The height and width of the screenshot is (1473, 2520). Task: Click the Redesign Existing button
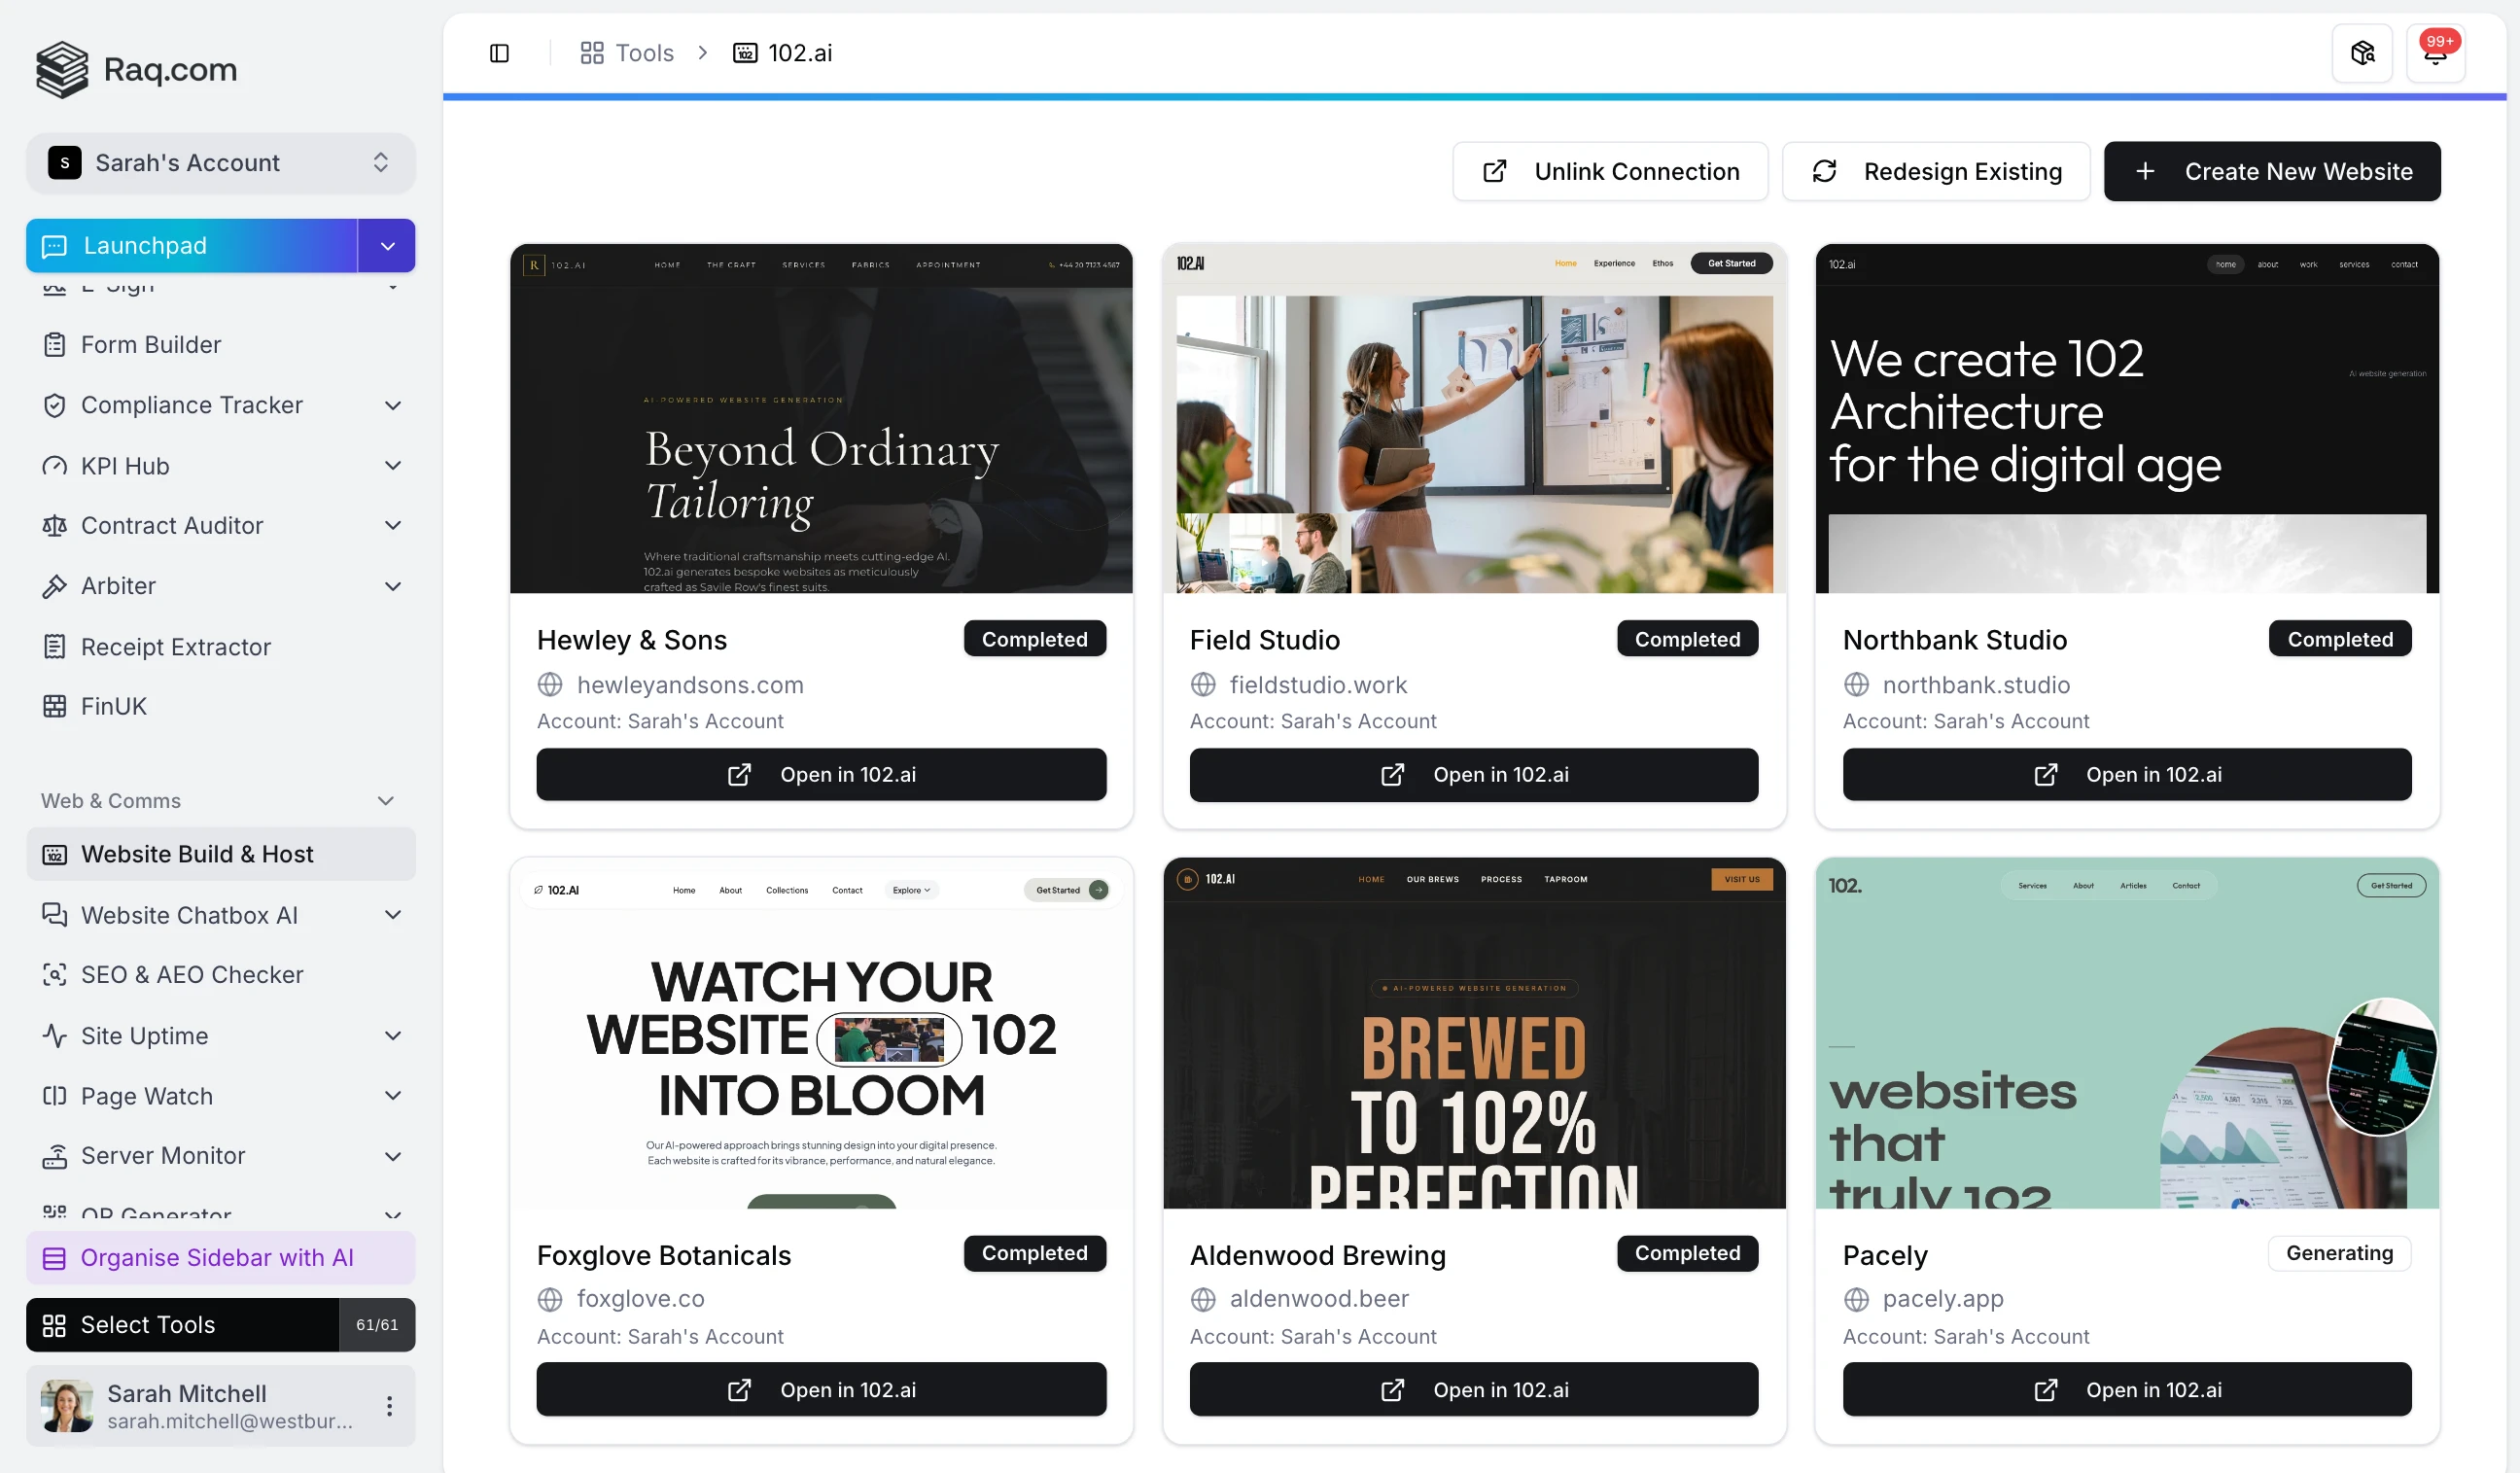click(1936, 171)
